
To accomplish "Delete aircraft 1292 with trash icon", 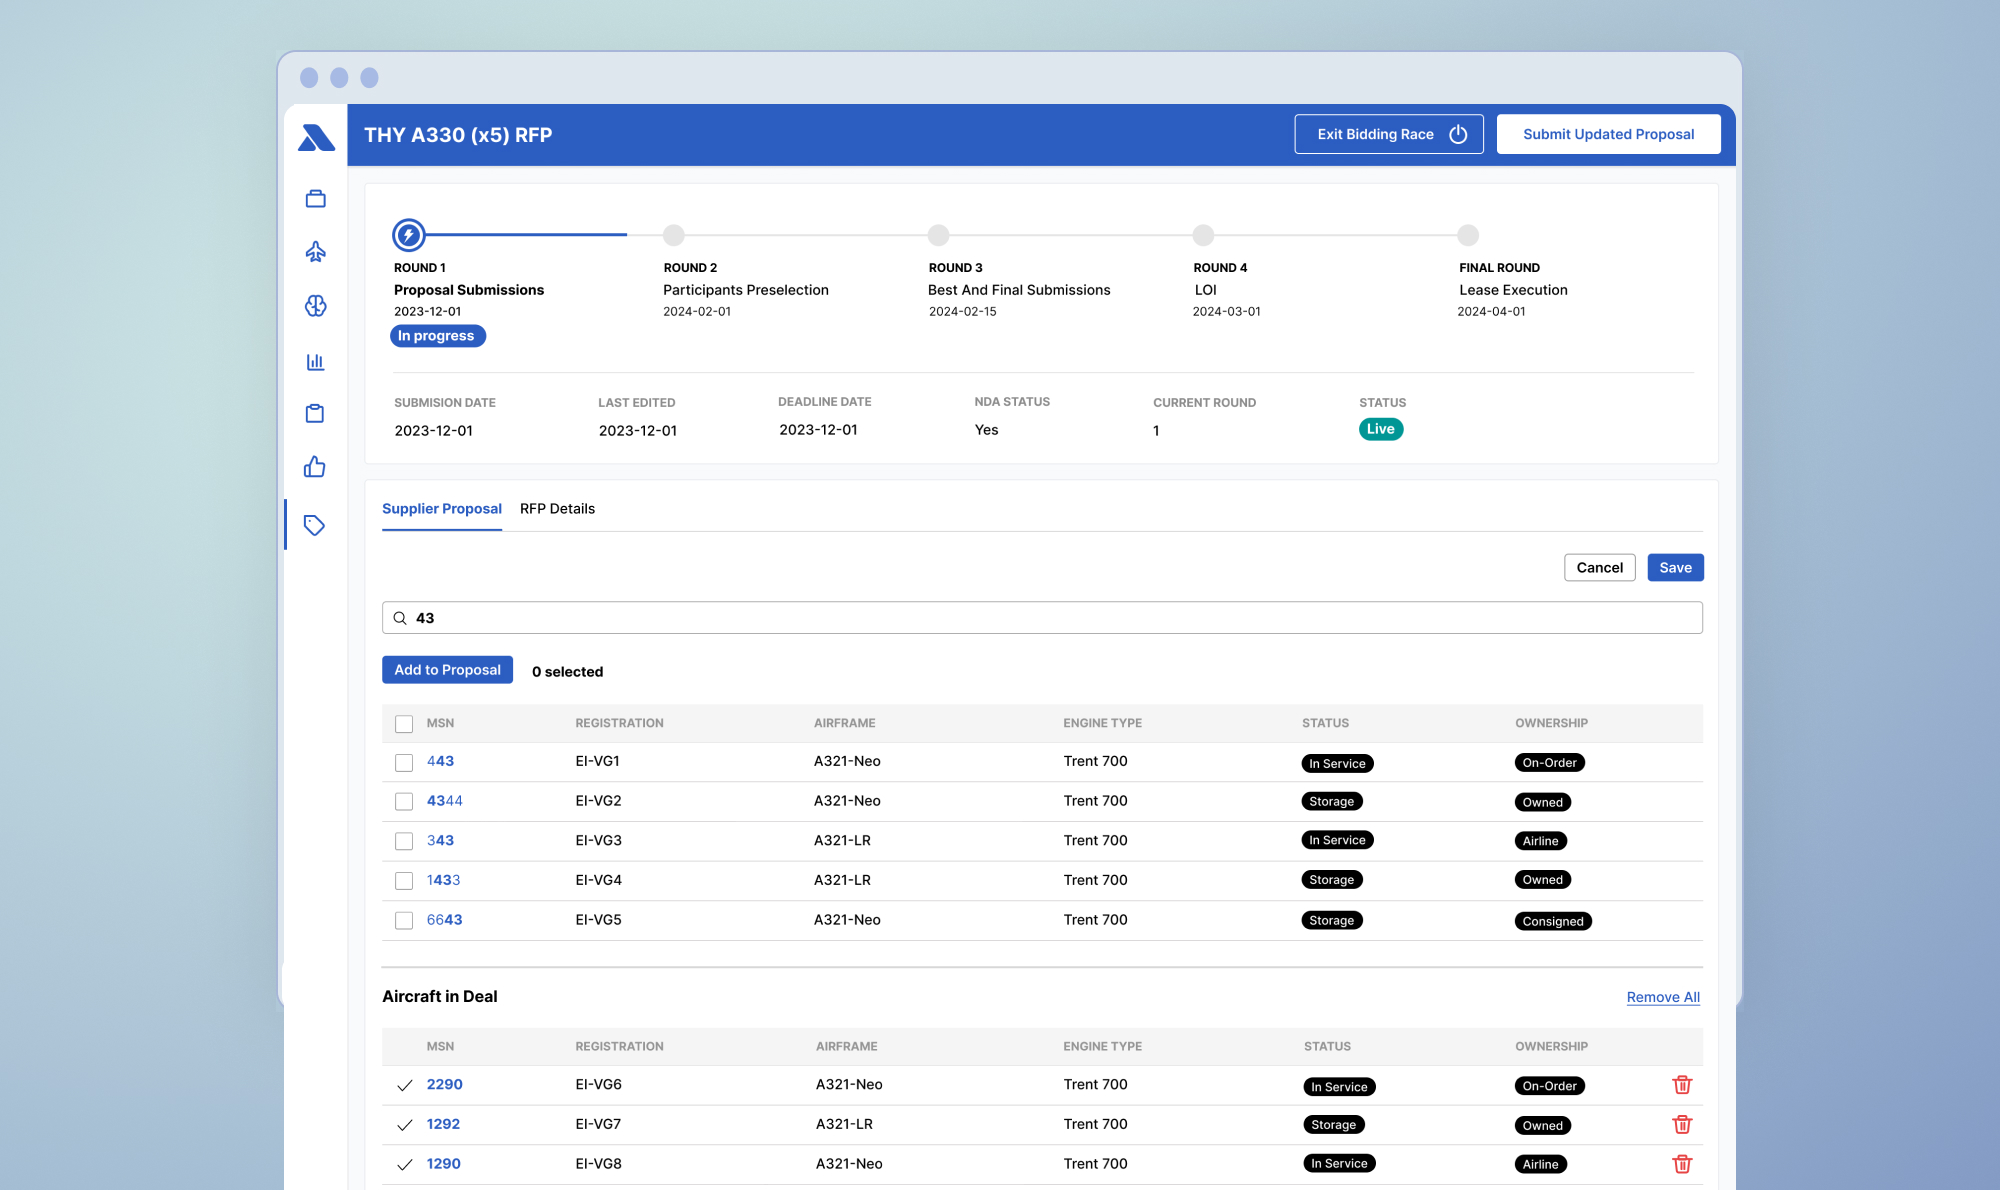I will (1682, 1125).
